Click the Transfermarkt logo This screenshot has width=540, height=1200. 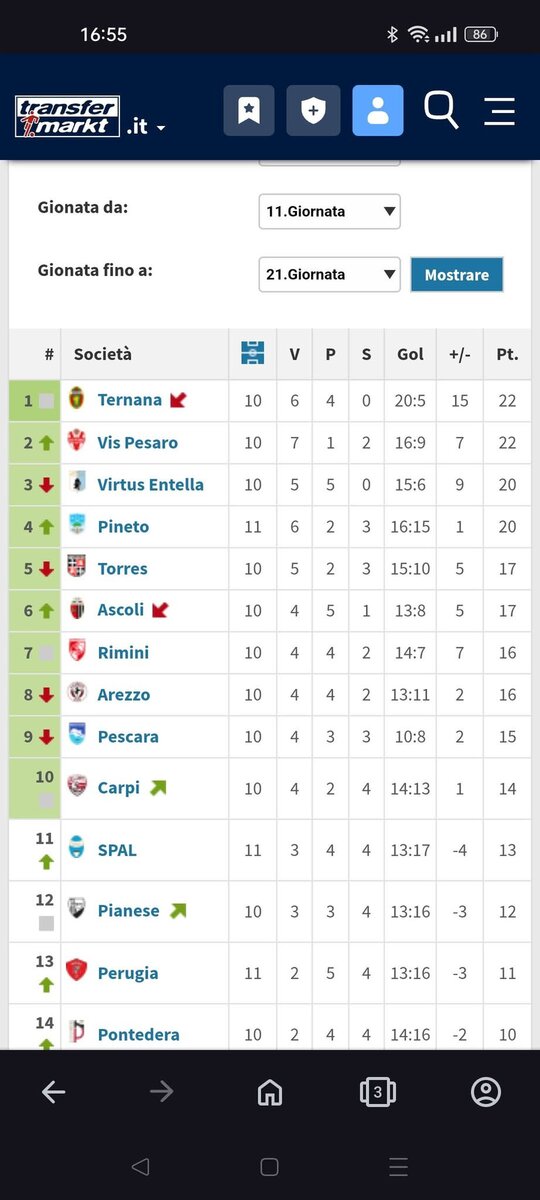pyautogui.click(x=68, y=116)
